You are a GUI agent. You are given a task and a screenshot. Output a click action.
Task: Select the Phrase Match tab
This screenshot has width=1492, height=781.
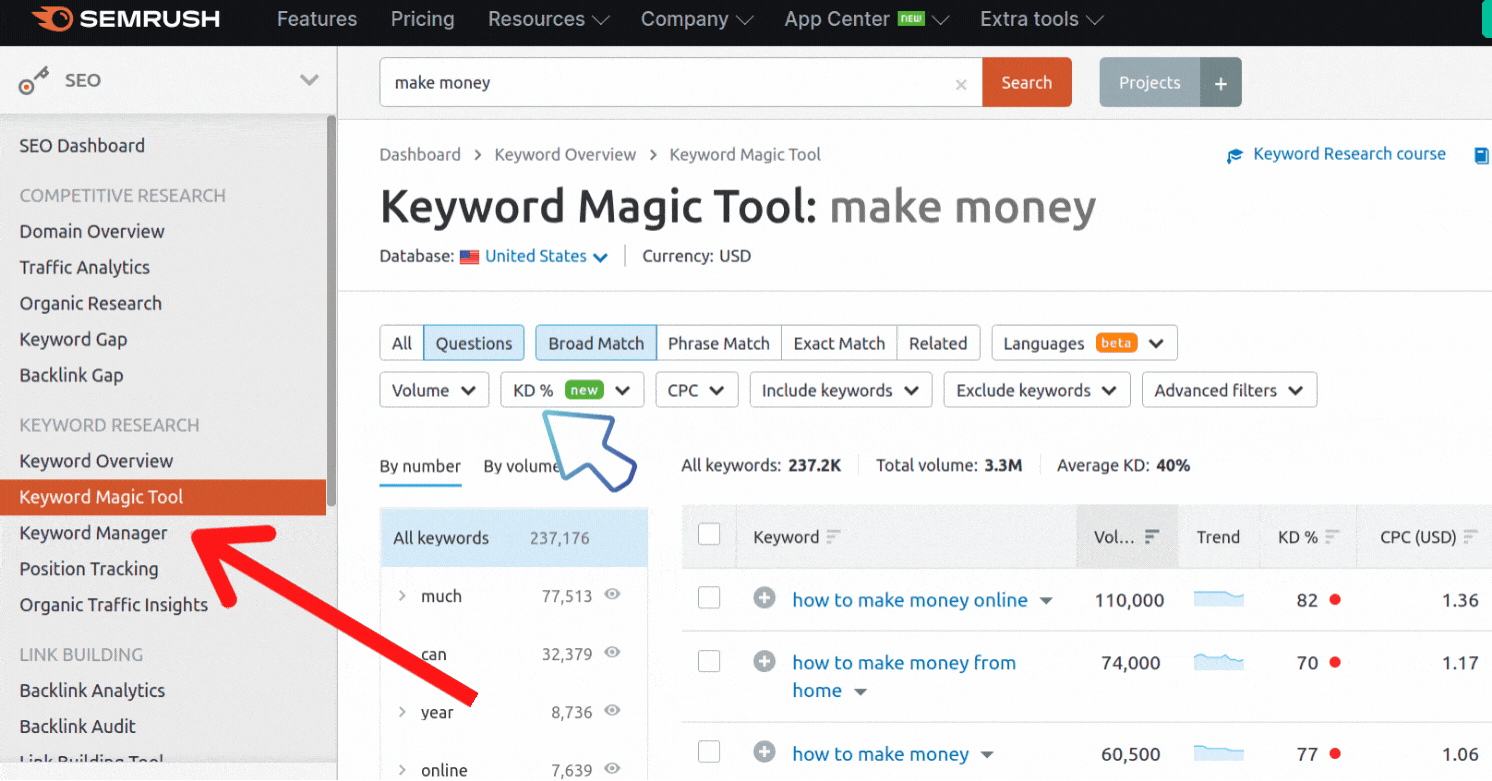point(719,343)
